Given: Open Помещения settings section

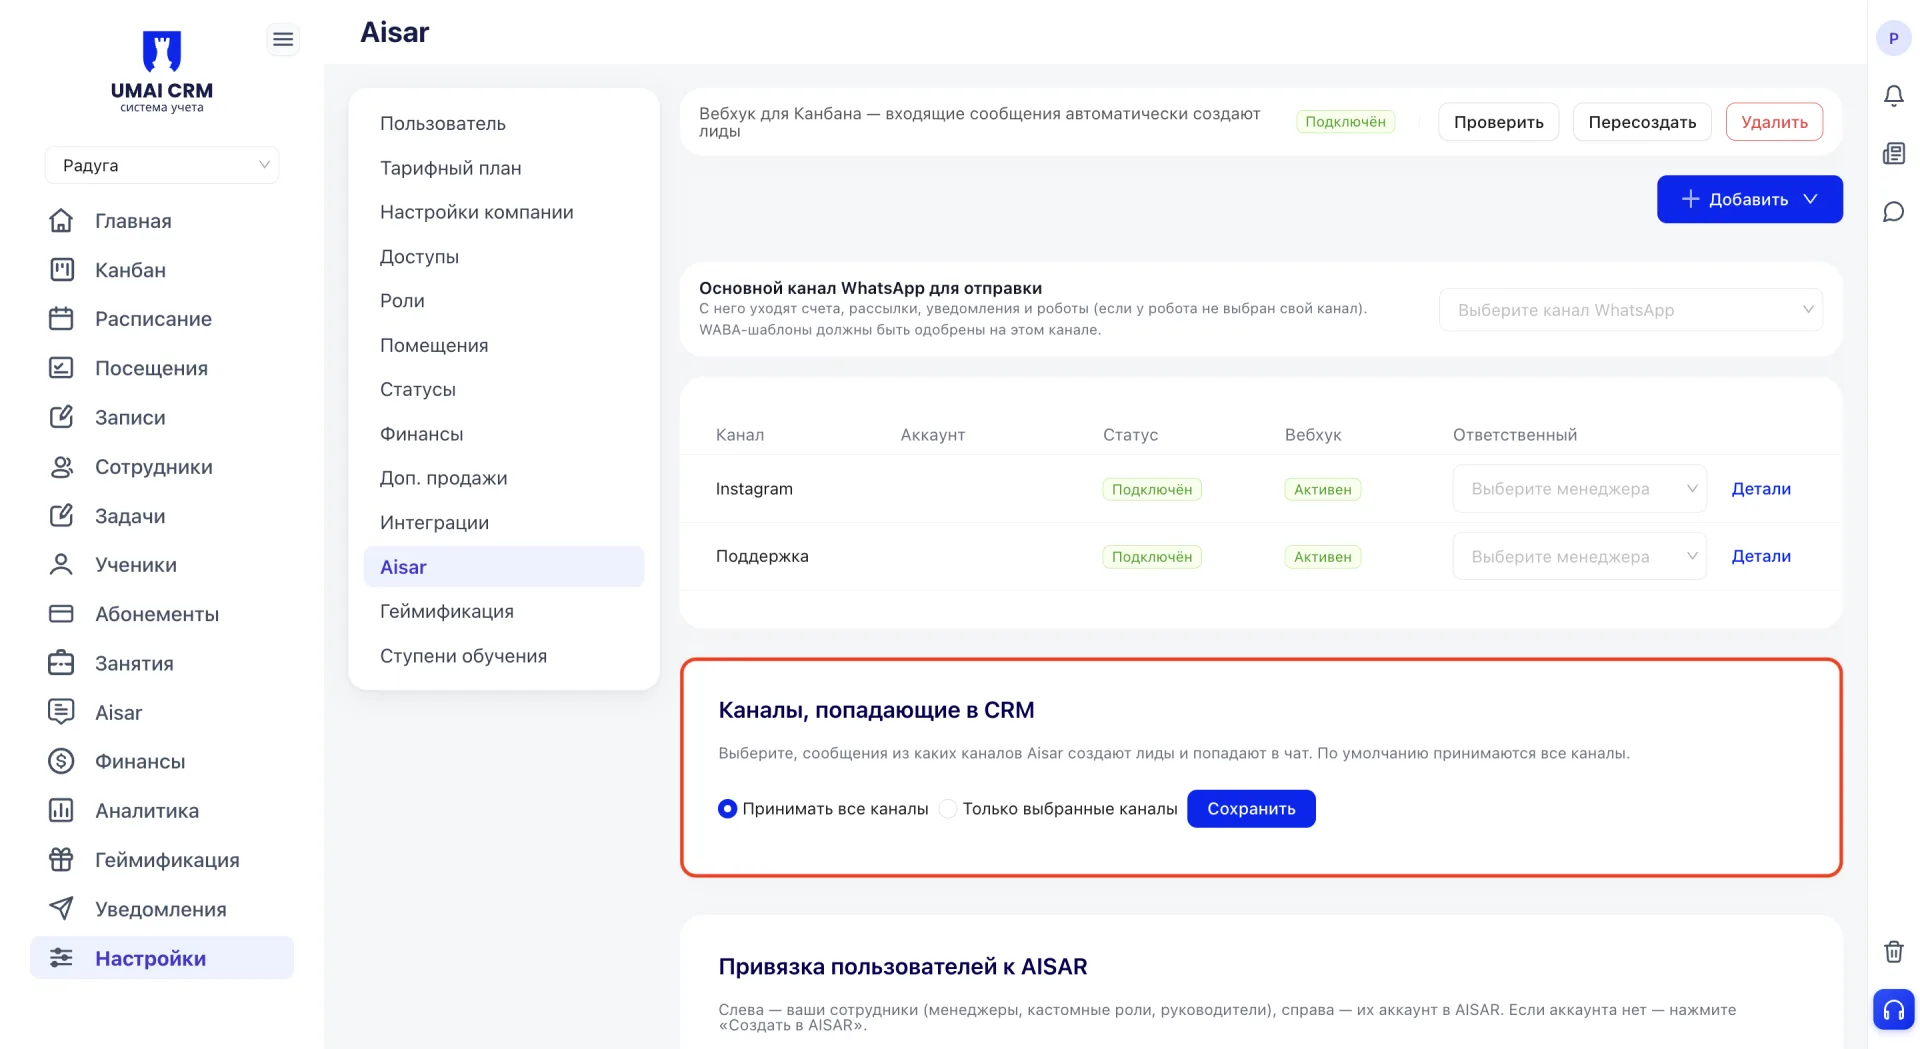Looking at the screenshot, I should click(504, 345).
